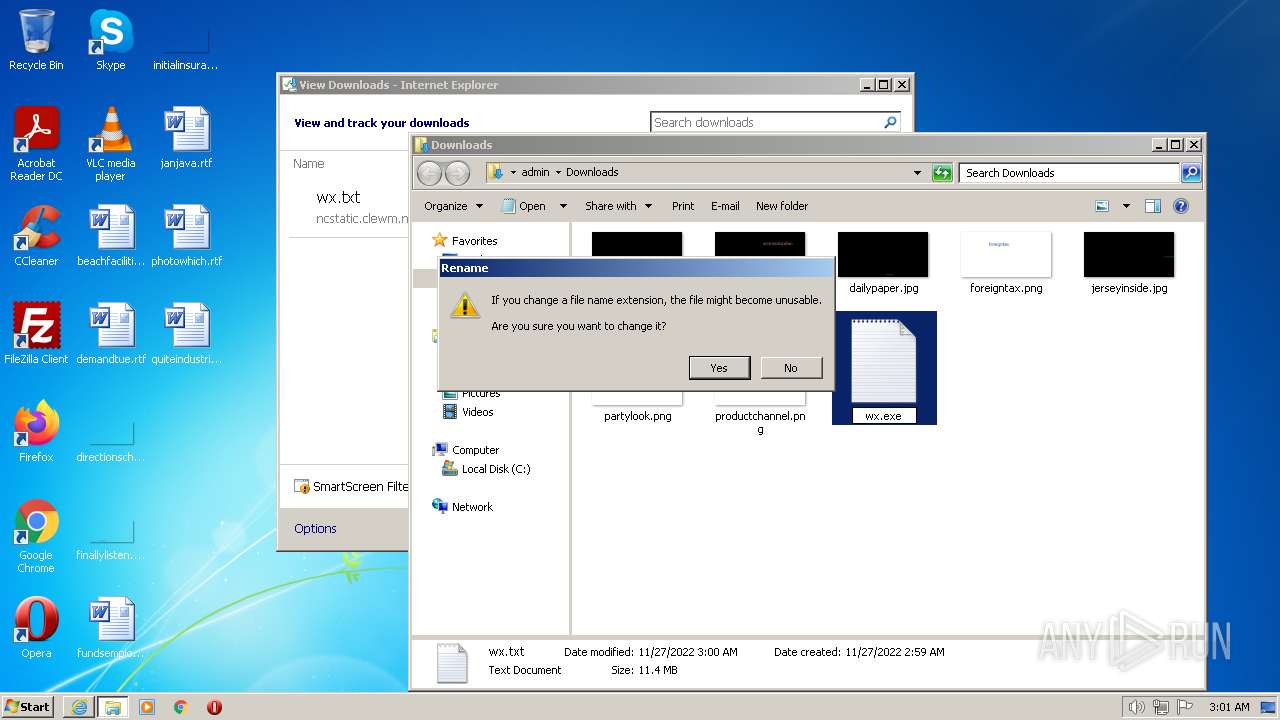Viewport: 1280px width, 720px height.
Task: Click the Opera taskbar icon
Action: [214, 706]
